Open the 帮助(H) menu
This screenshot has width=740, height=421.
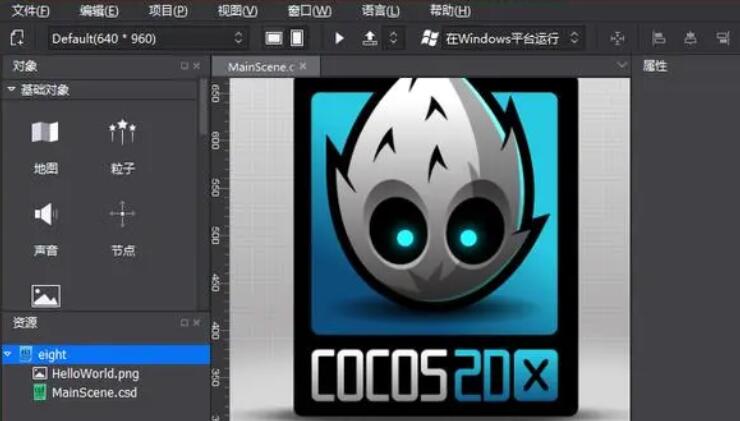click(450, 10)
